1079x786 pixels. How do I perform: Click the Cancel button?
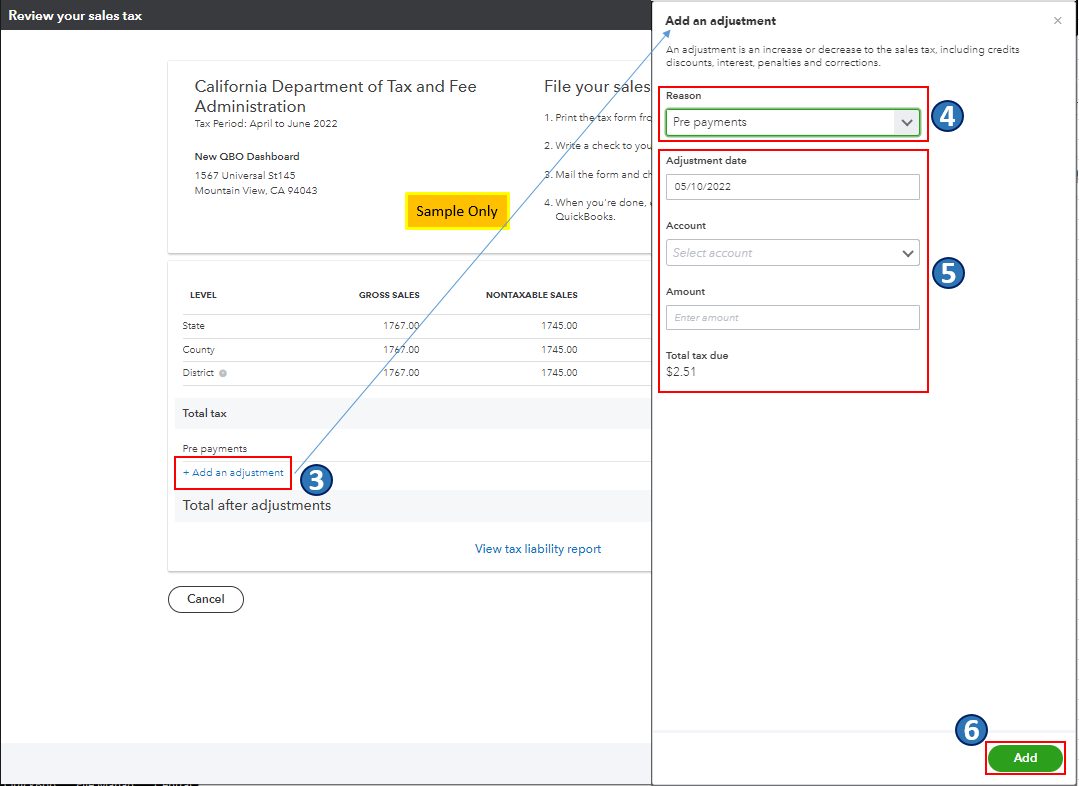[x=206, y=599]
